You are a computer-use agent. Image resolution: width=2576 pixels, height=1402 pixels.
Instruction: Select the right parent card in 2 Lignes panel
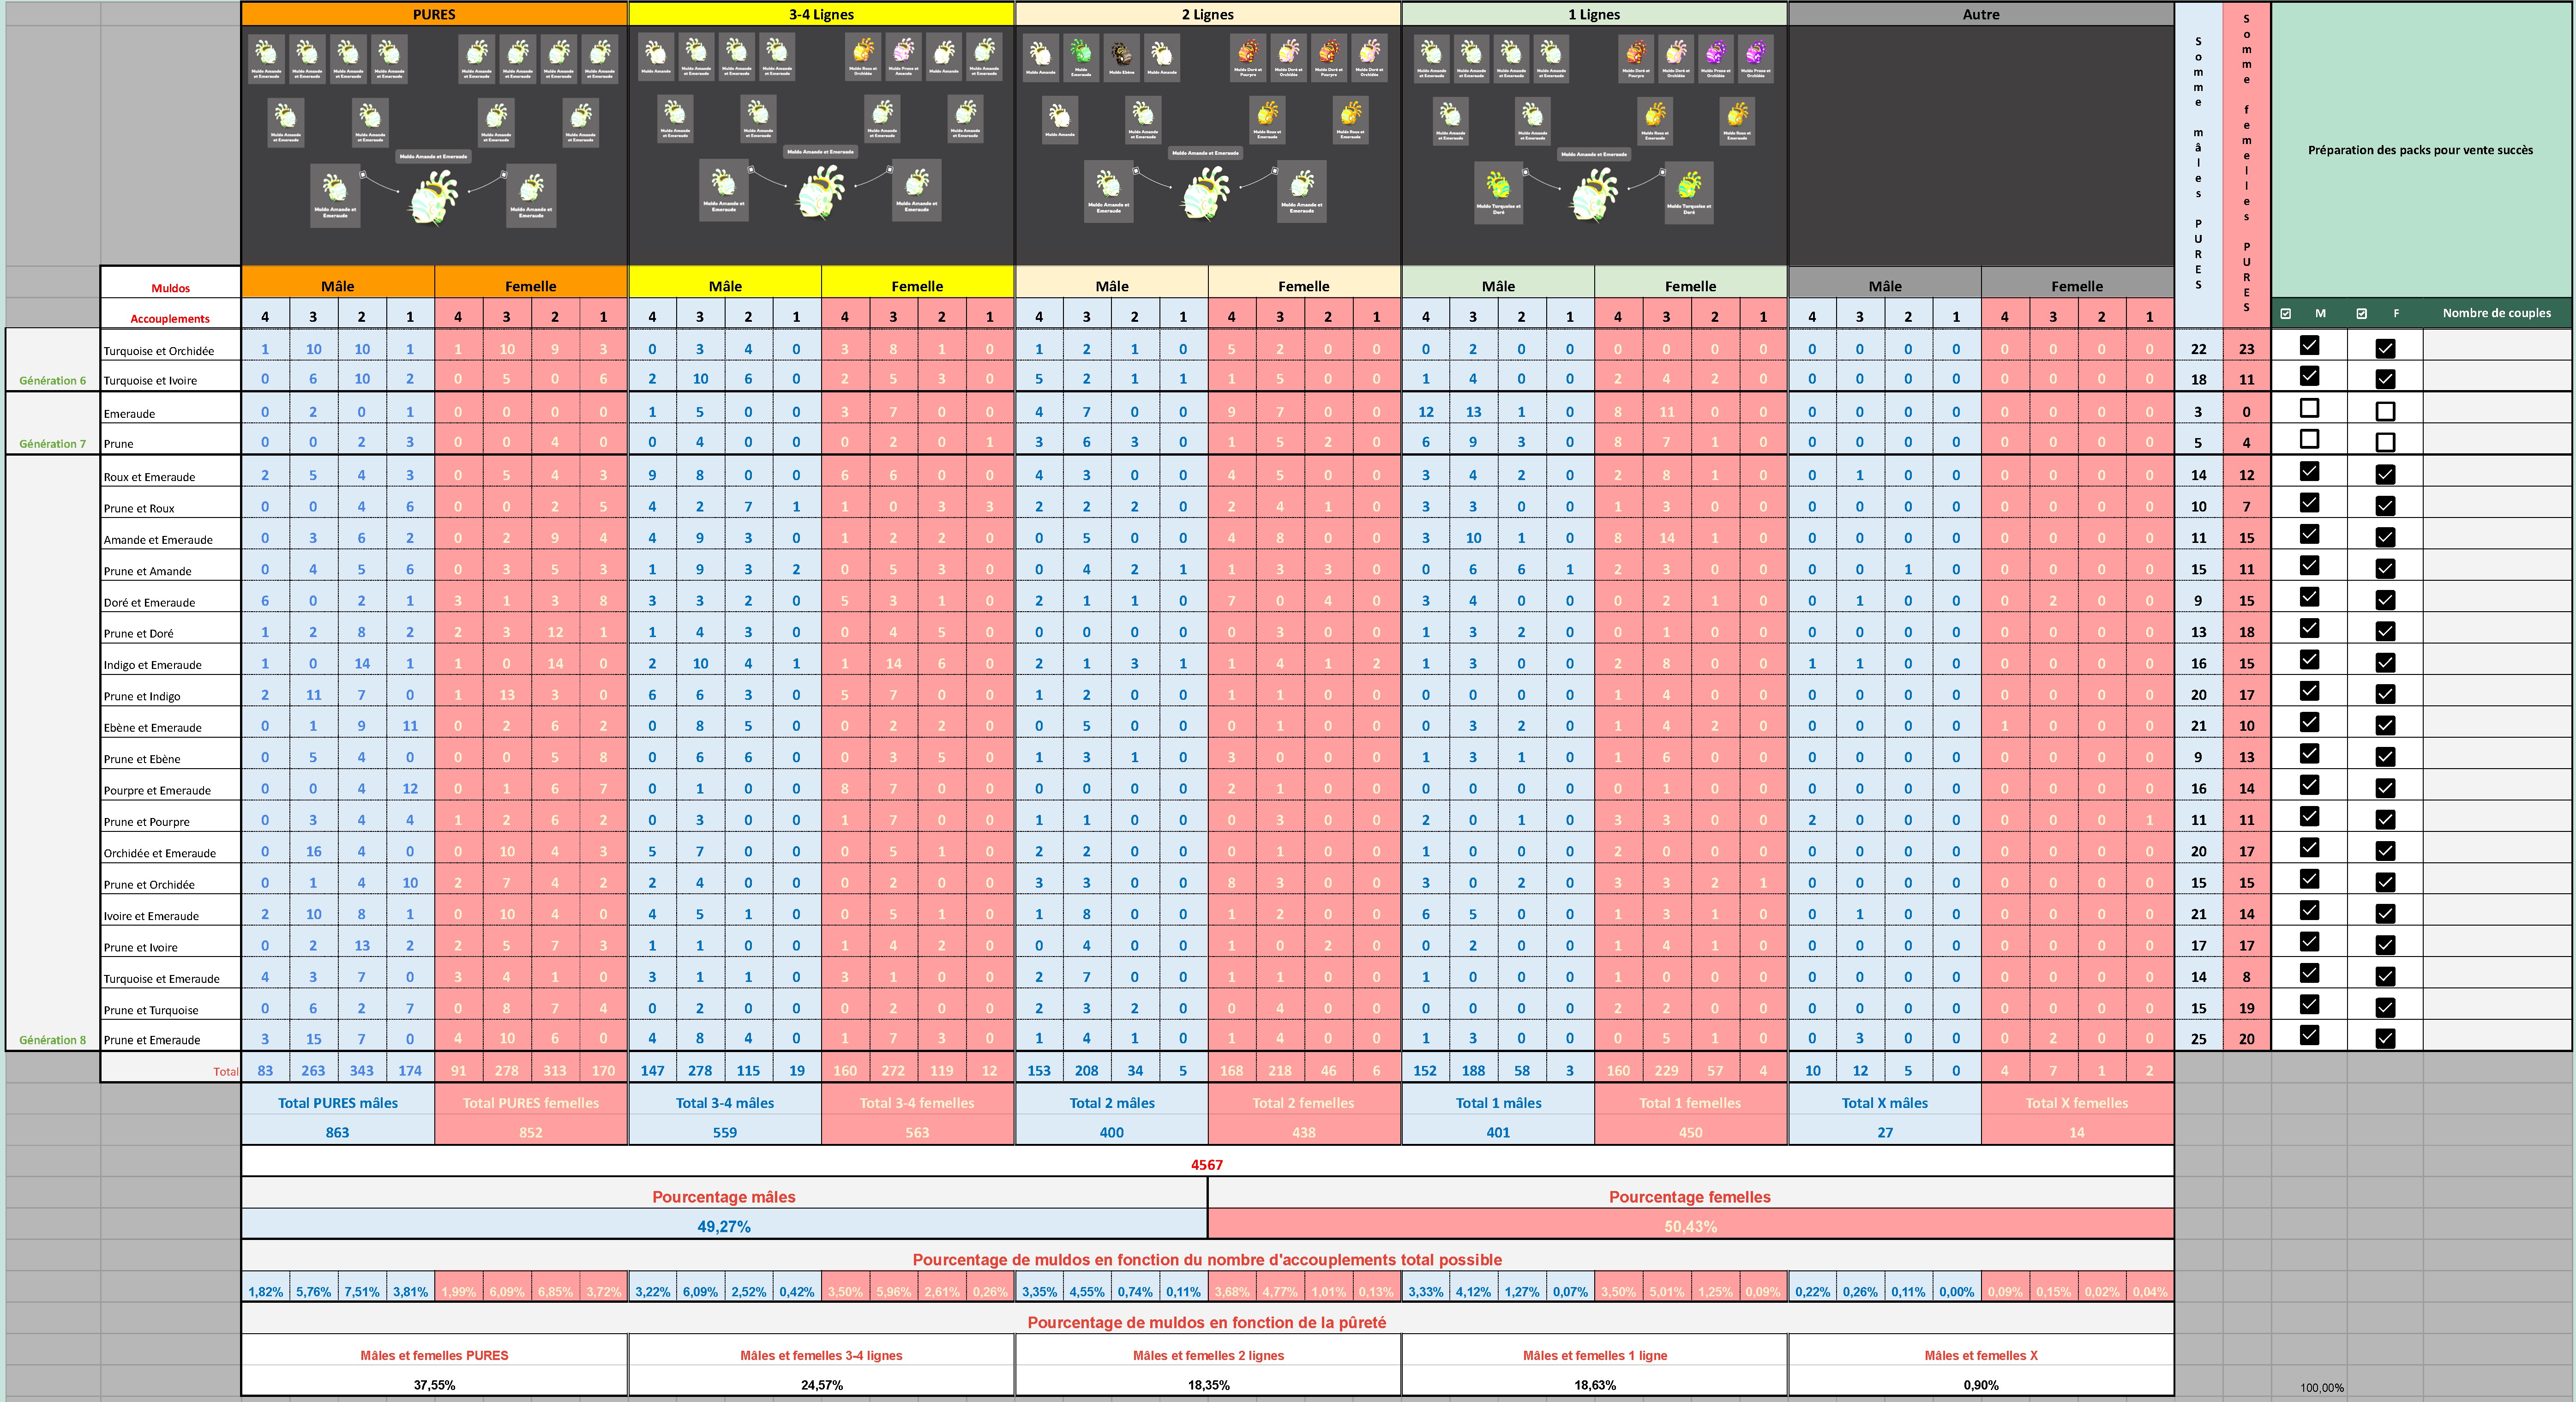pyautogui.click(x=1302, y=192)
